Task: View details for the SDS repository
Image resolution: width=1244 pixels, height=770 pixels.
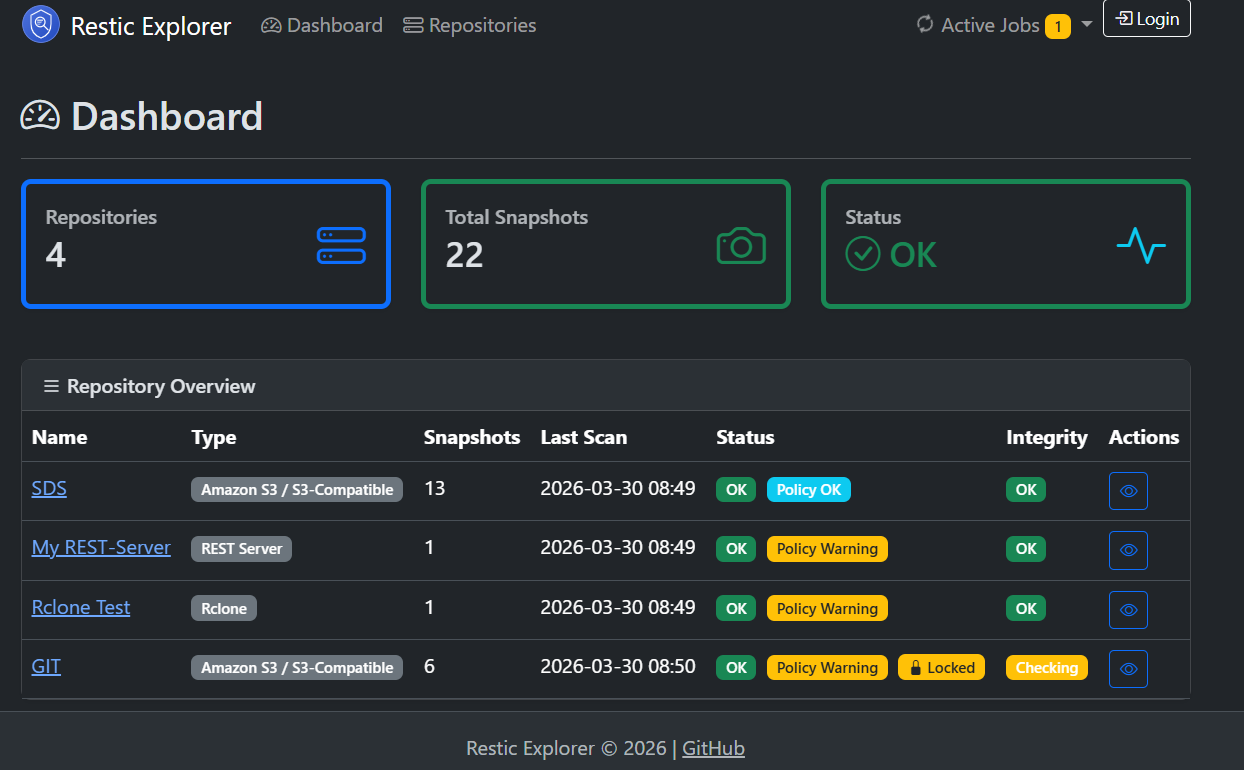Action: click(x=1128, y=490)
